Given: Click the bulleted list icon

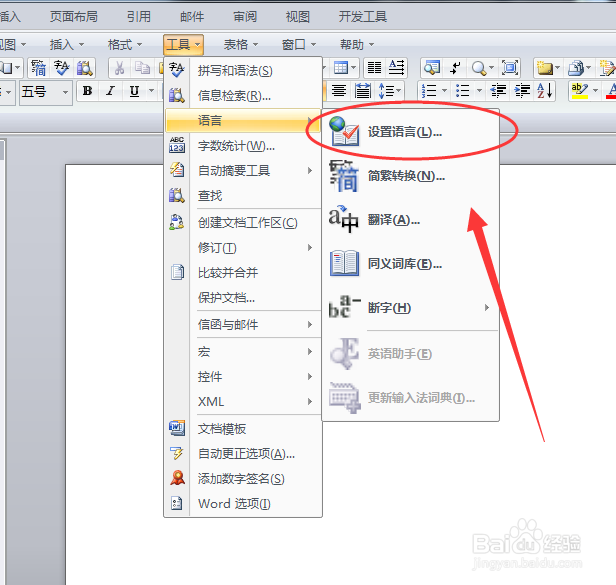Looking at the screenshot, I should (463, 91).
